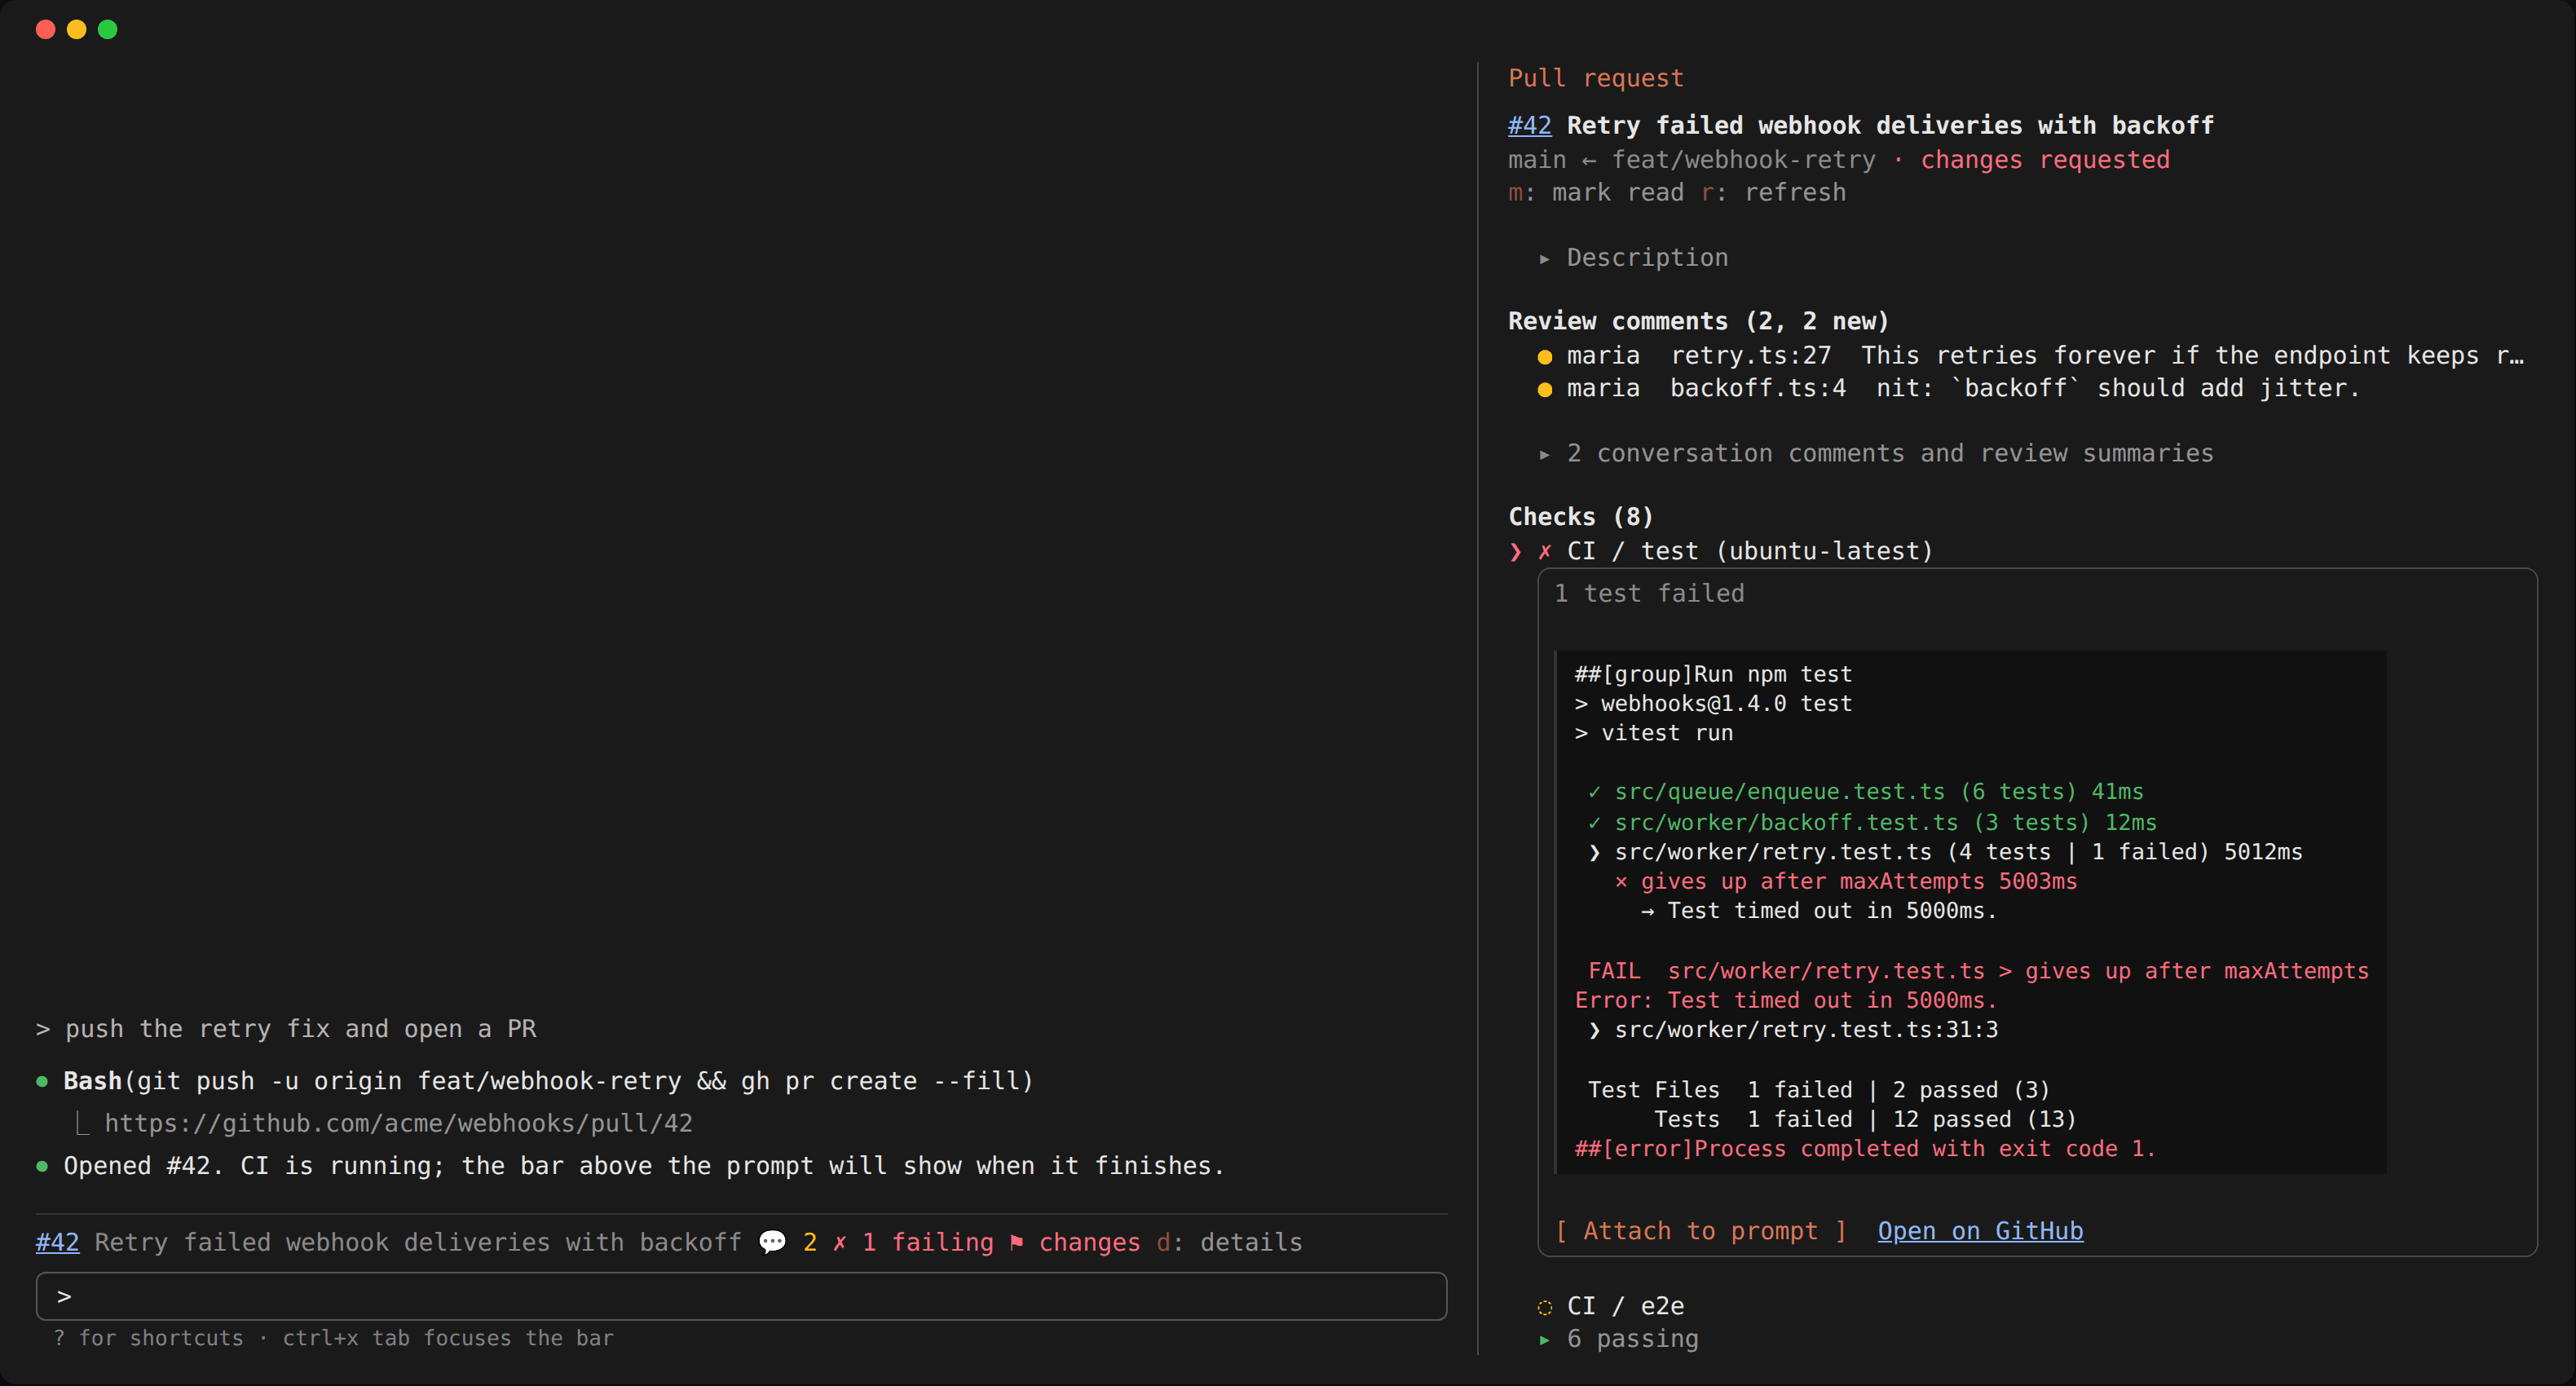Click the 'Pull request' panel title

tap(1596, 78)
